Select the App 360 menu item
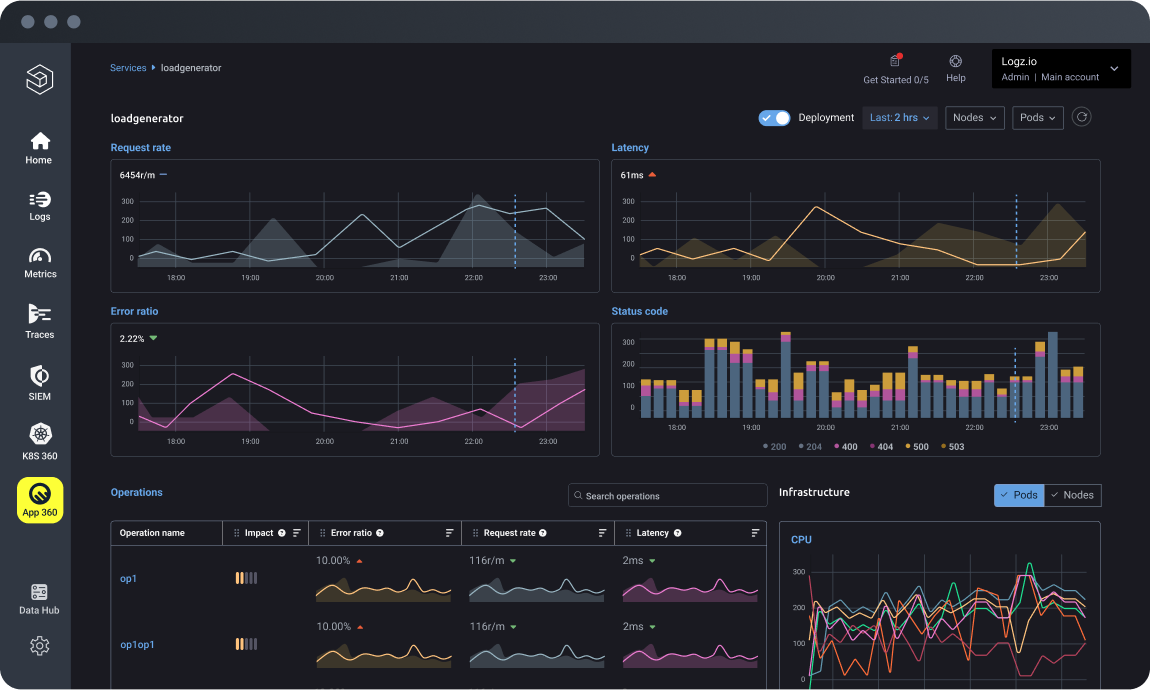The height and width of the screenshot is (690, 1150). tap(40, 500)
